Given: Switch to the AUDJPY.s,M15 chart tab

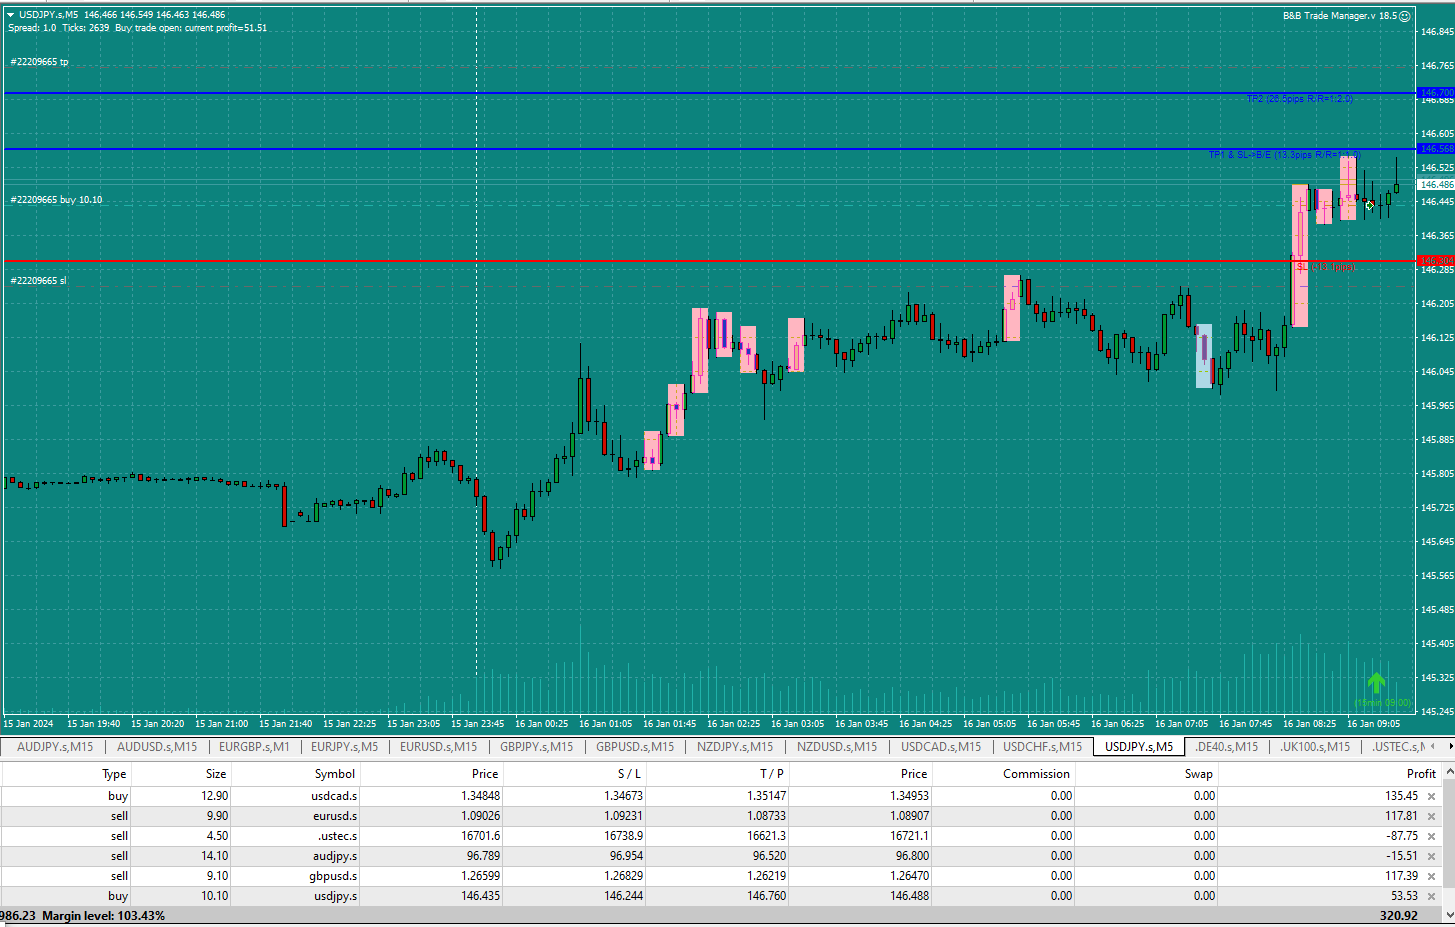Looking at the screenshot, I should tap(55, 747).
